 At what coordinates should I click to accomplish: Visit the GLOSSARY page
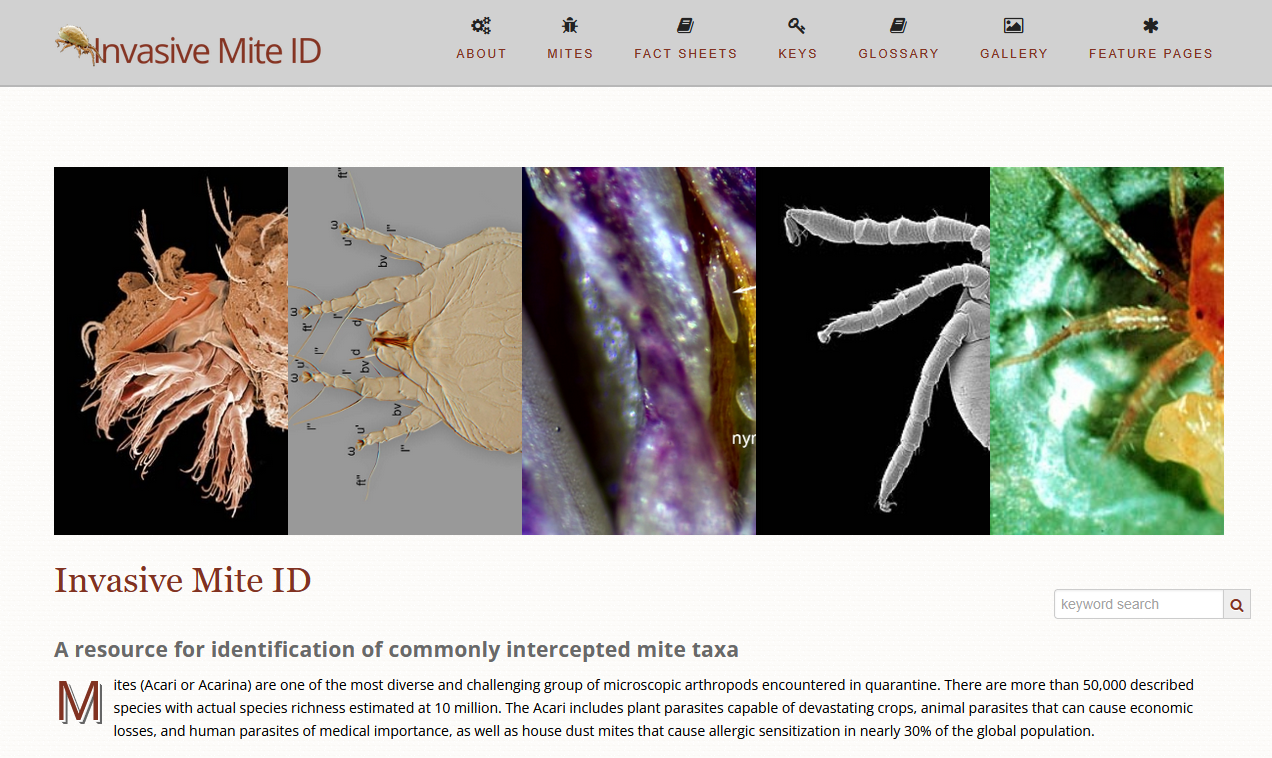[898, 54]
